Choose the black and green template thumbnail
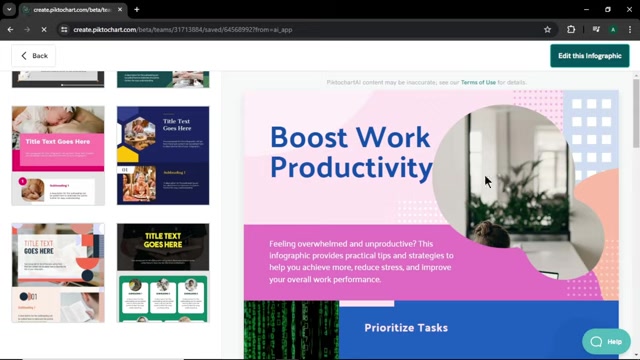 click(x=163, y=273)
